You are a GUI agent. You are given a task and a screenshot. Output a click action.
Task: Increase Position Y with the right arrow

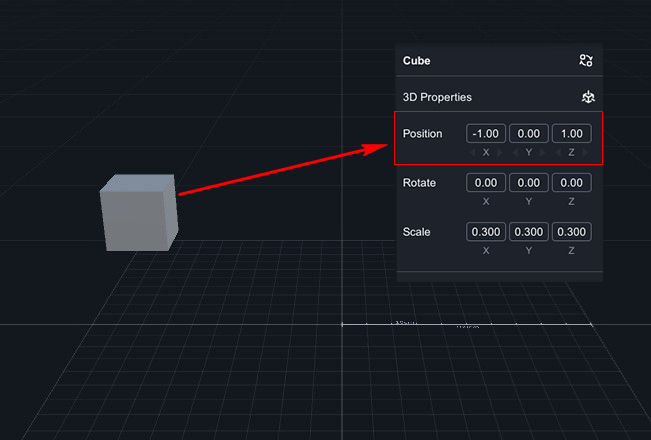click(541, 152)
